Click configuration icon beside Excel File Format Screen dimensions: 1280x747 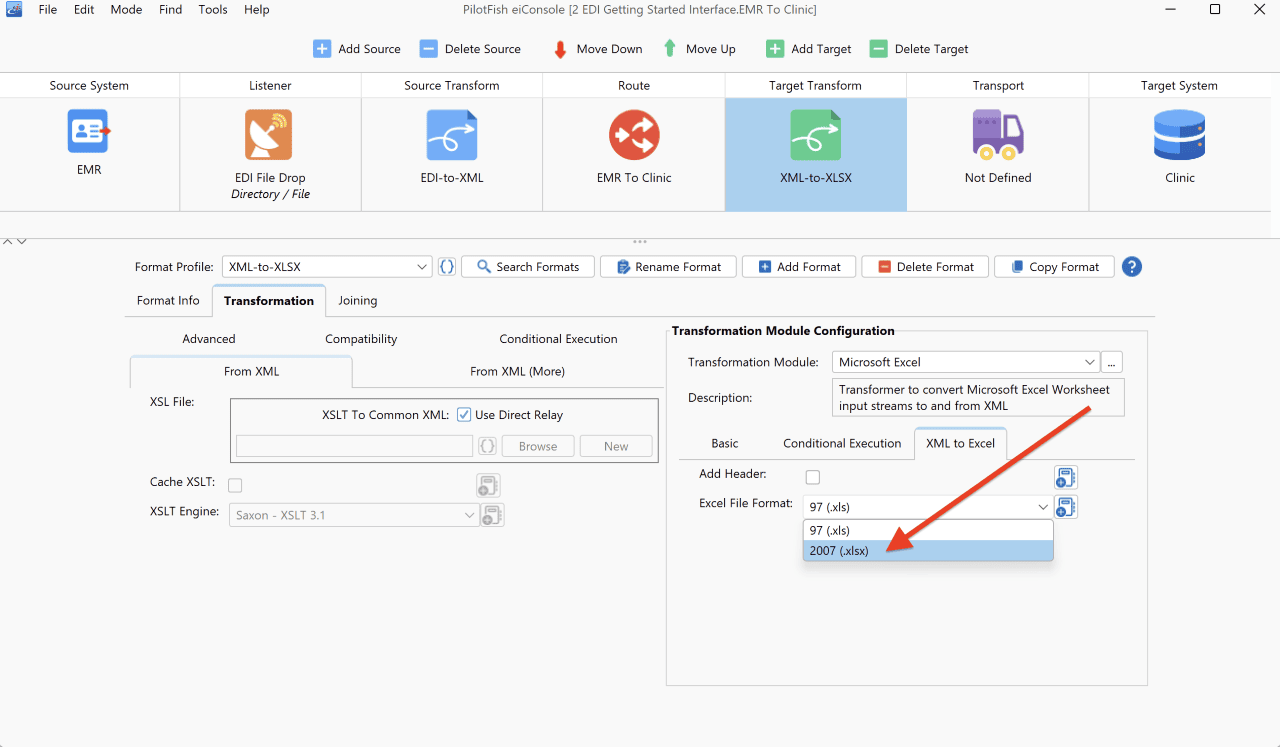[1065, 507]
